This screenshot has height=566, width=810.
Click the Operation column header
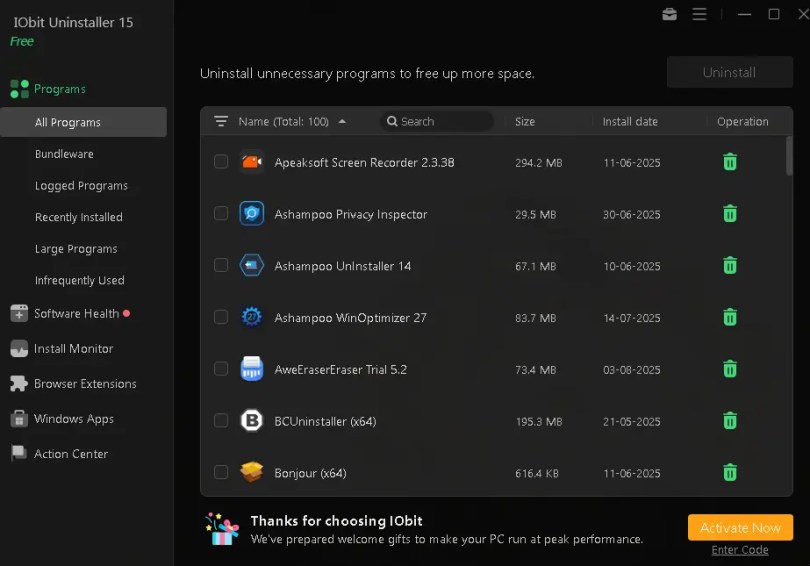(742, 121)
